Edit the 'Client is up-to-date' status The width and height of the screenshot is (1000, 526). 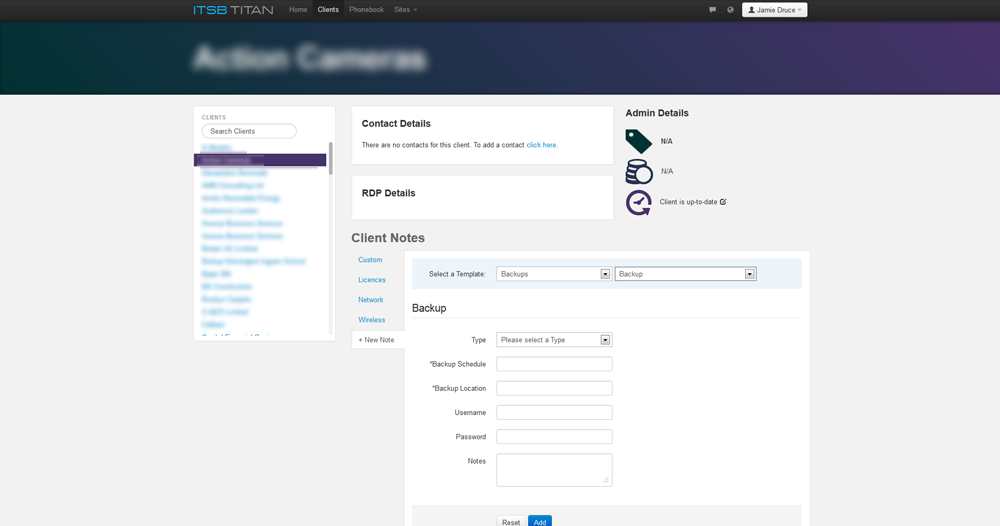pos(723,202)
